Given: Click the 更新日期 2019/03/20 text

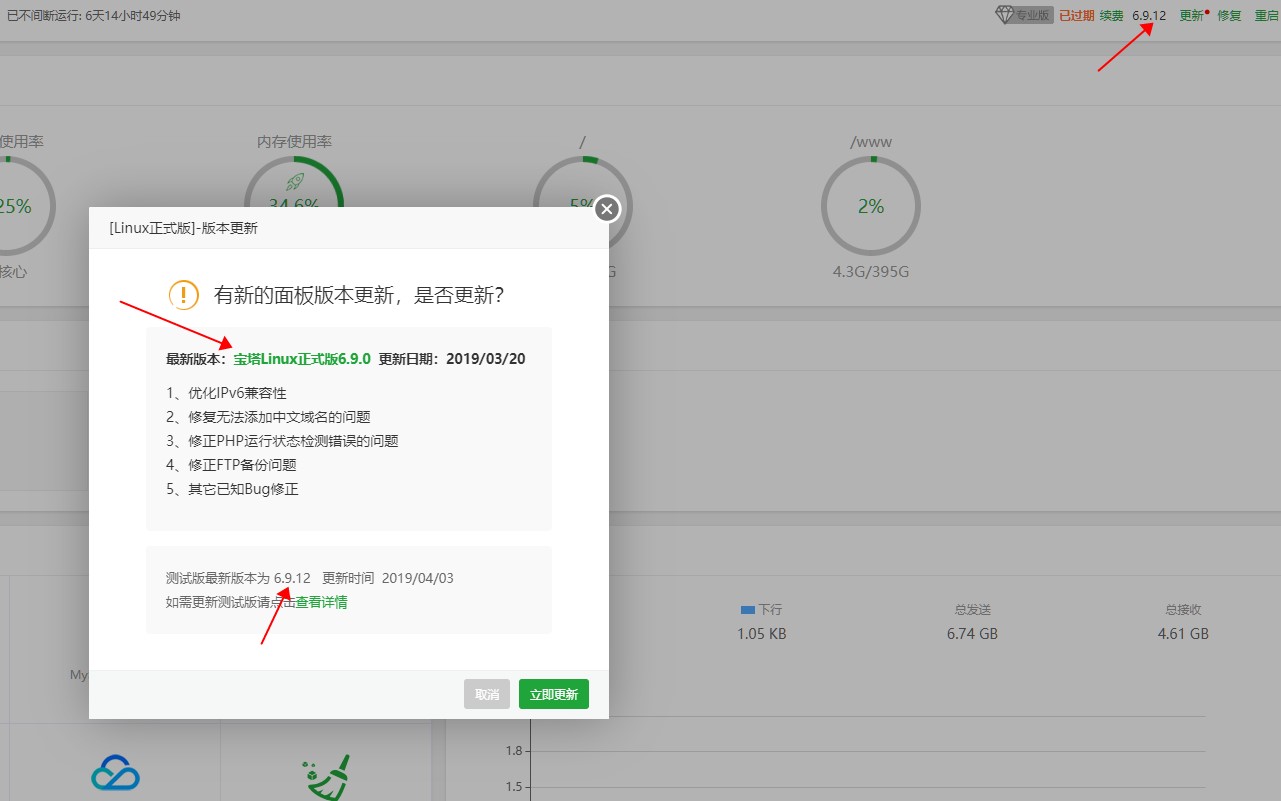Looking at the screenshot, I should click(x=452, y=358).
